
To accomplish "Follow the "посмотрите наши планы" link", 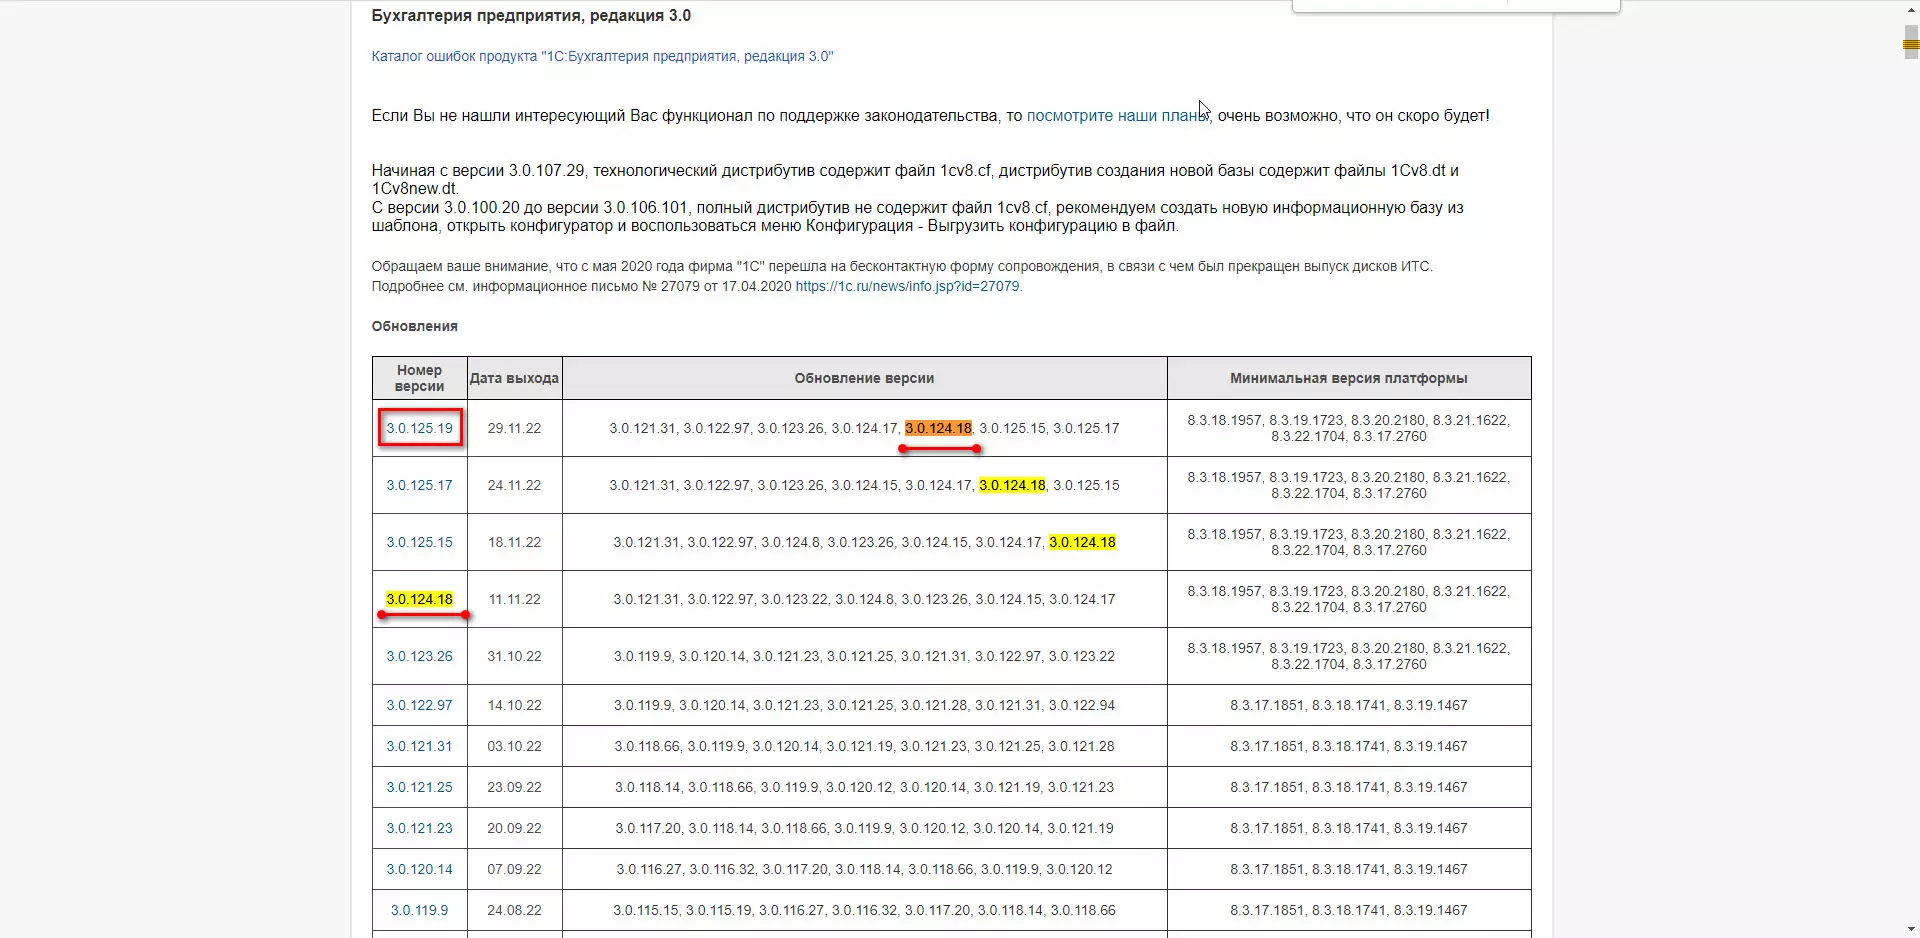I will pyautogui.click(x=1118, y=116).
